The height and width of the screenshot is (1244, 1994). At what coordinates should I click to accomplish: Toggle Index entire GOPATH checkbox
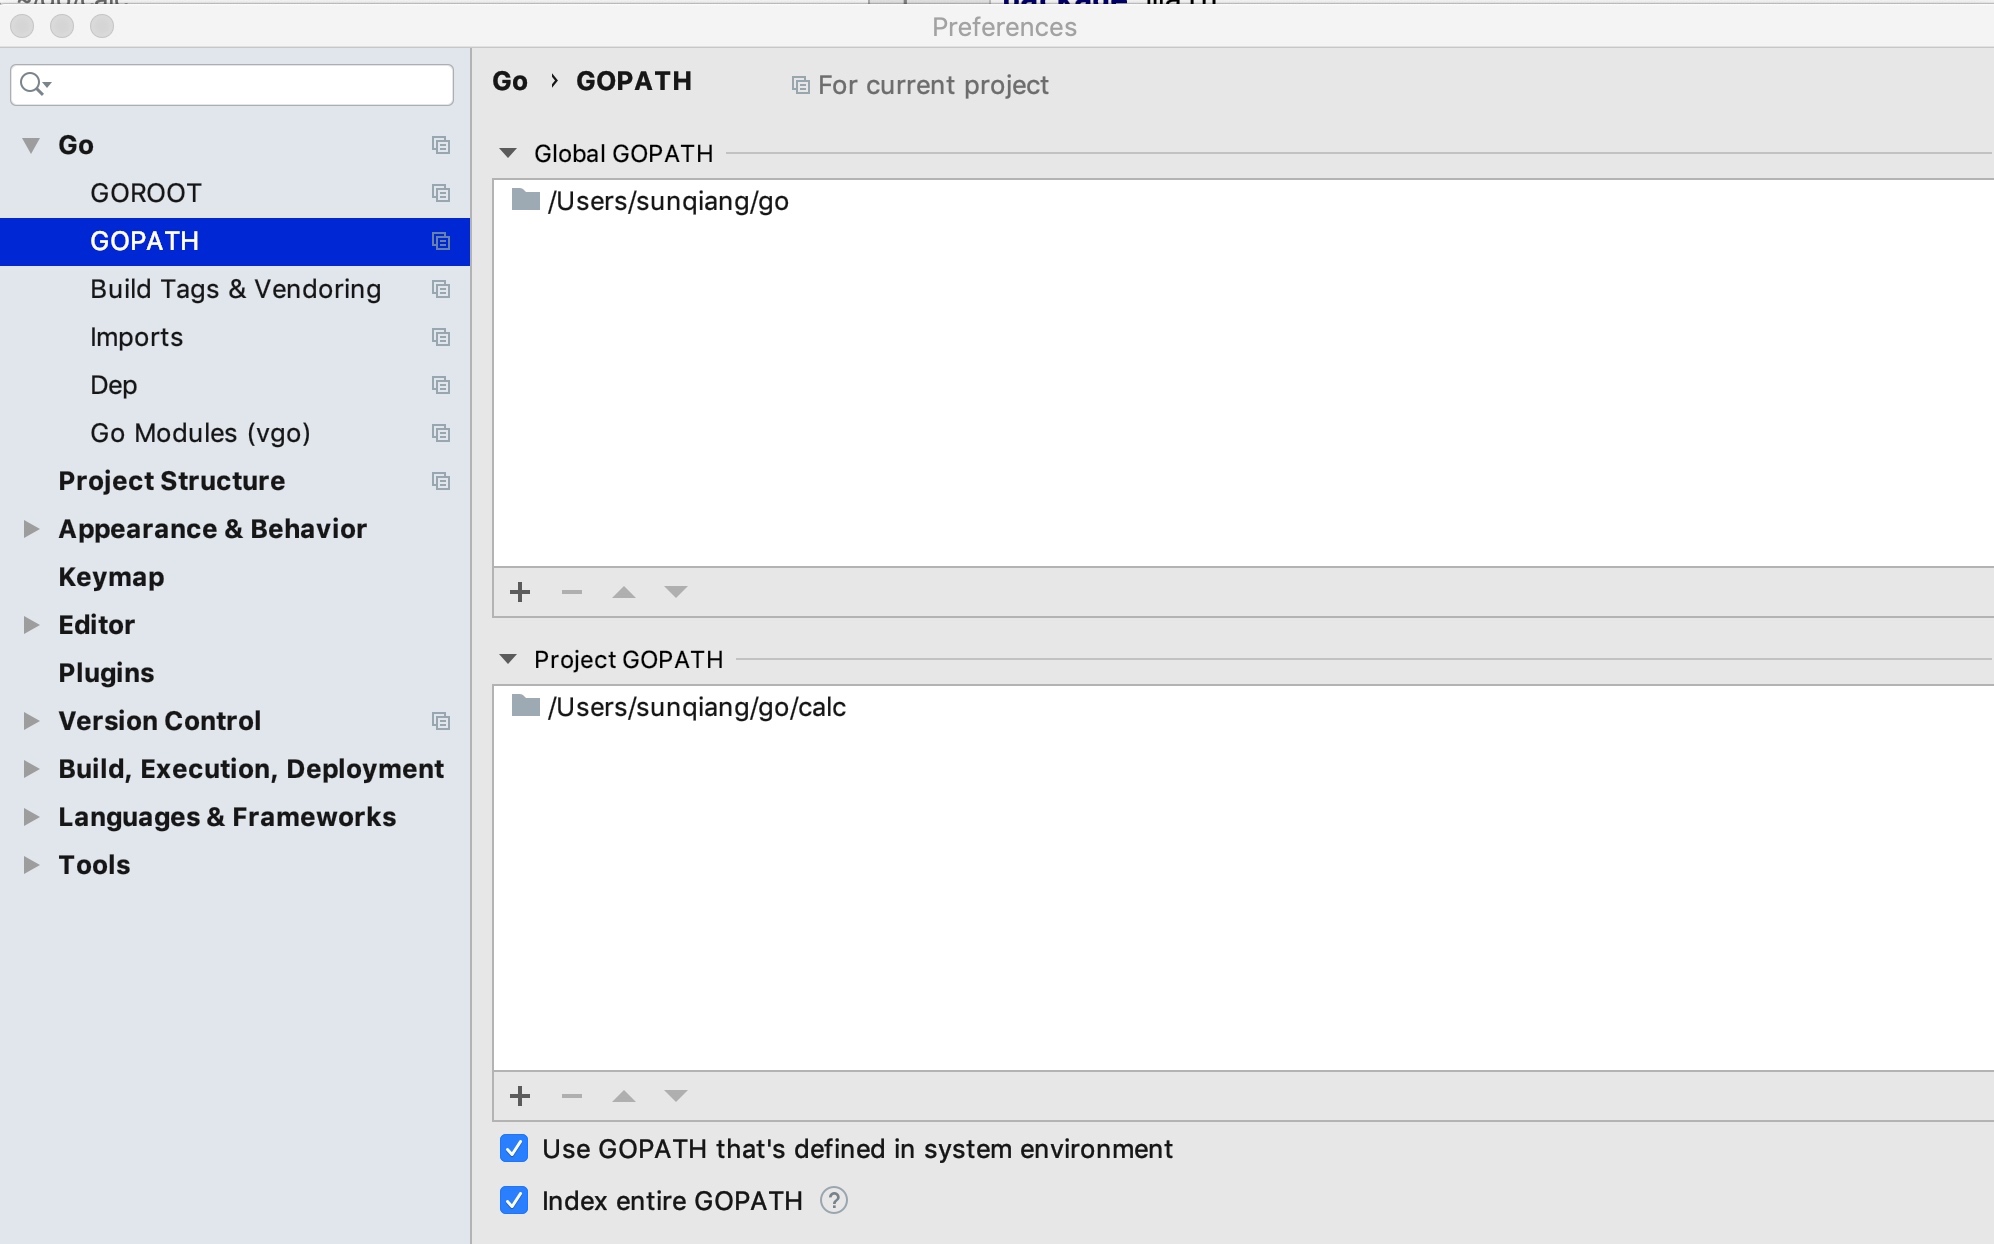[x=513, y=1201]
